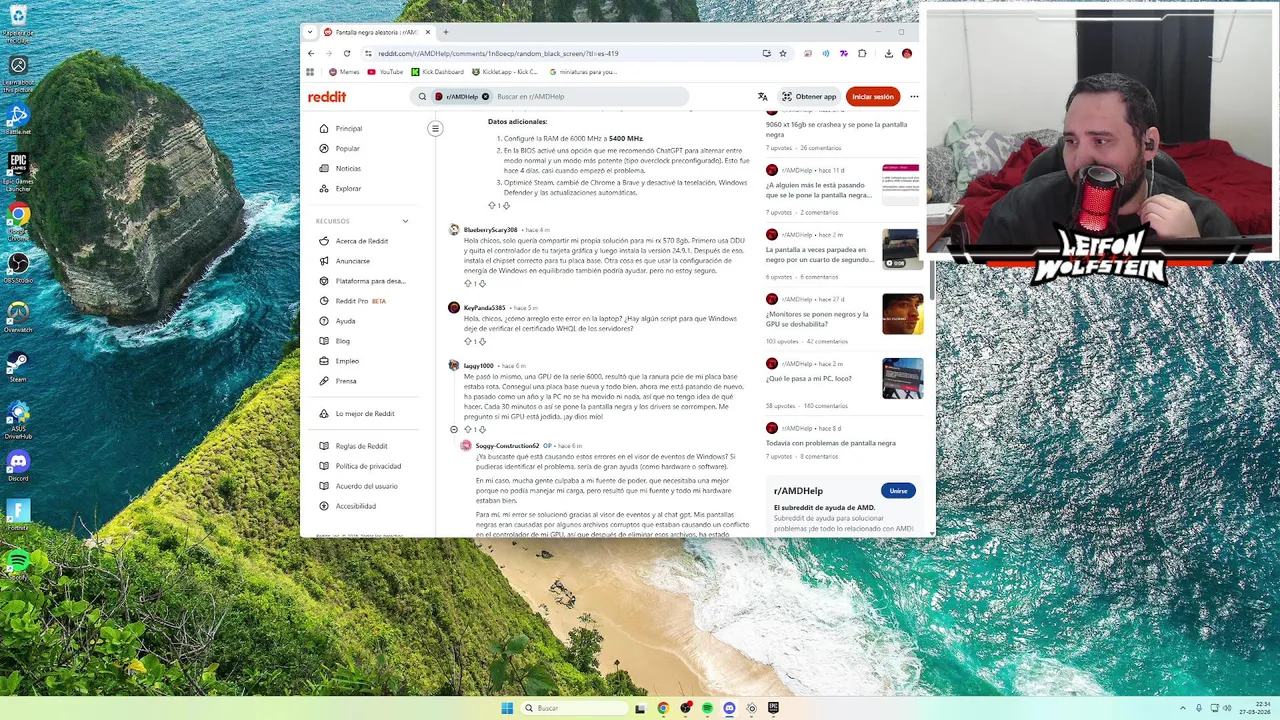Downvote laggy1000's comment

482,430
